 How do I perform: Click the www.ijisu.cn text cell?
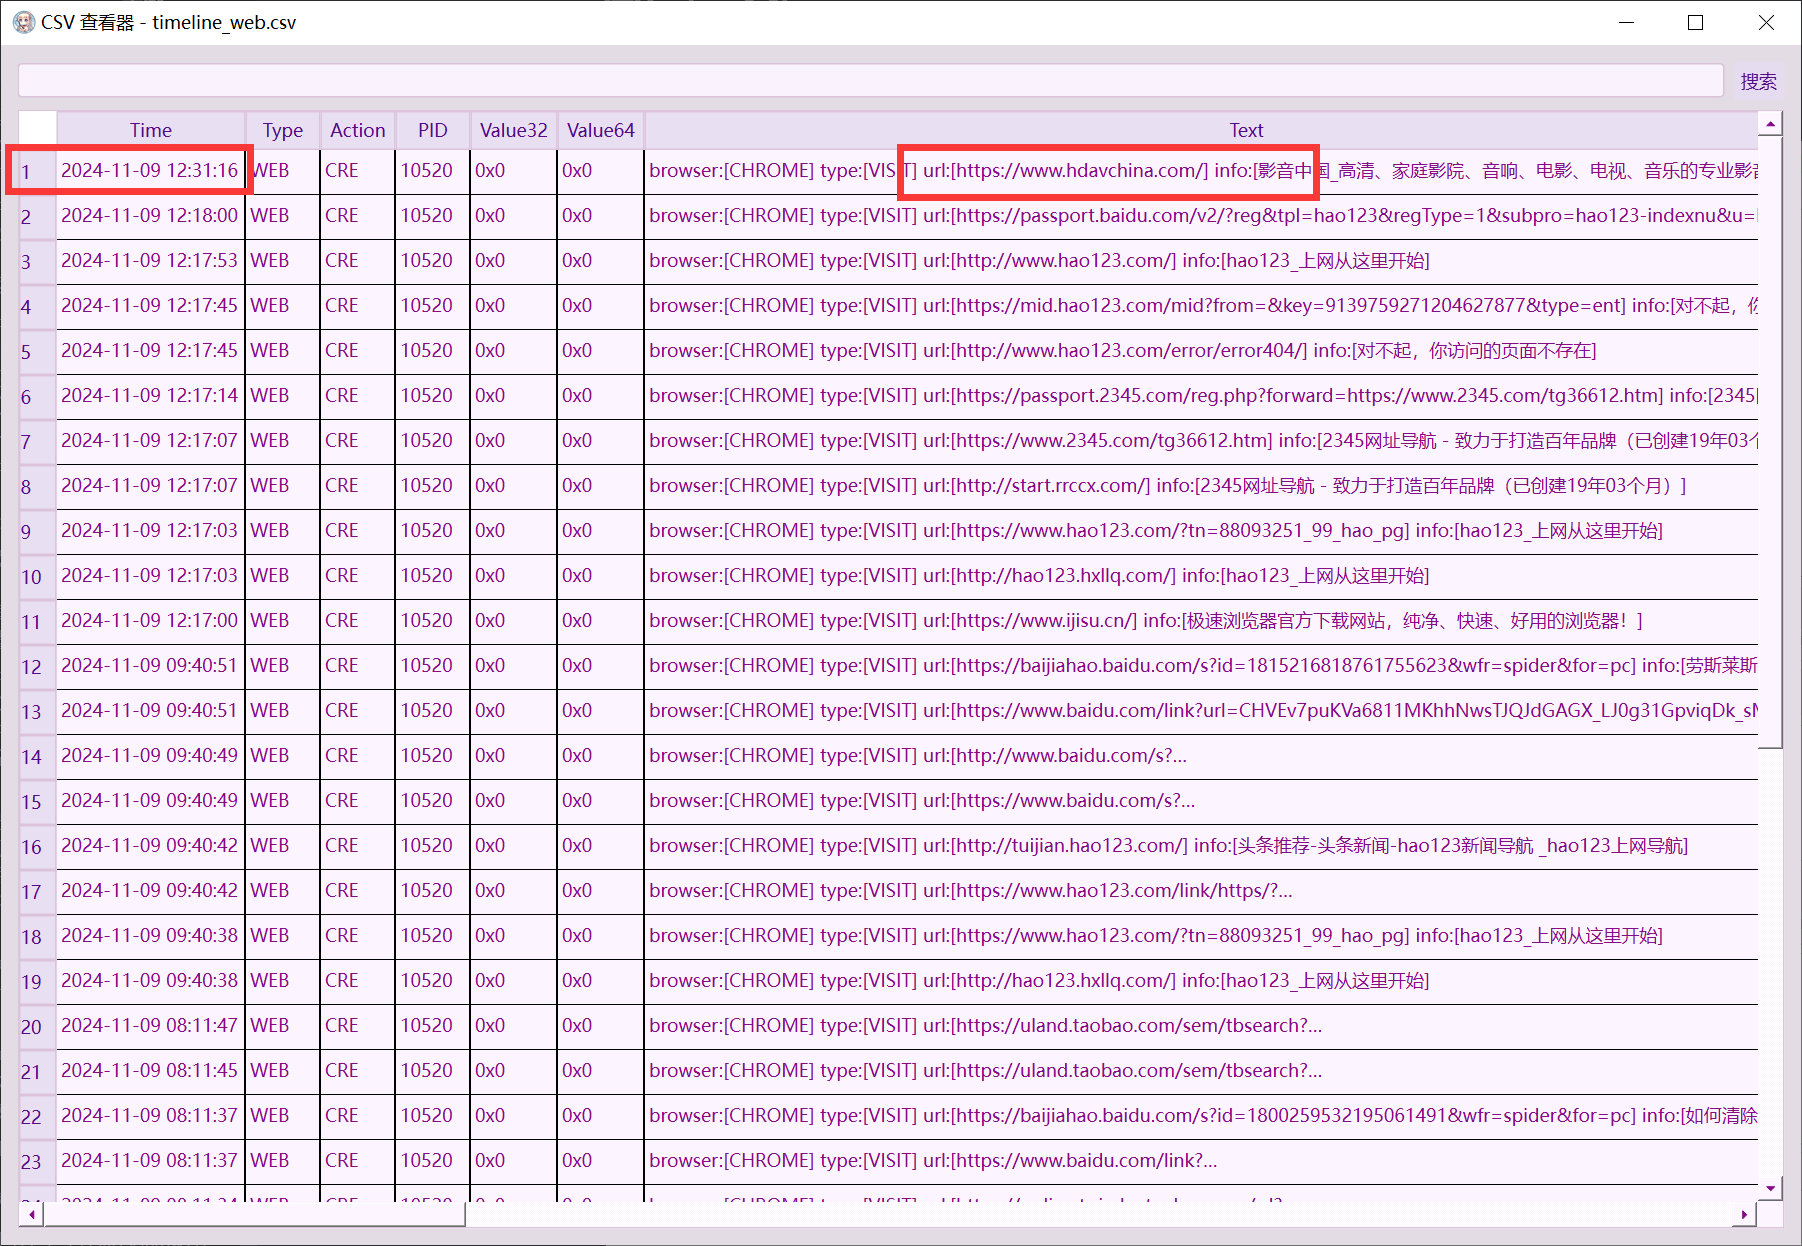click(x=1202, y=621)
